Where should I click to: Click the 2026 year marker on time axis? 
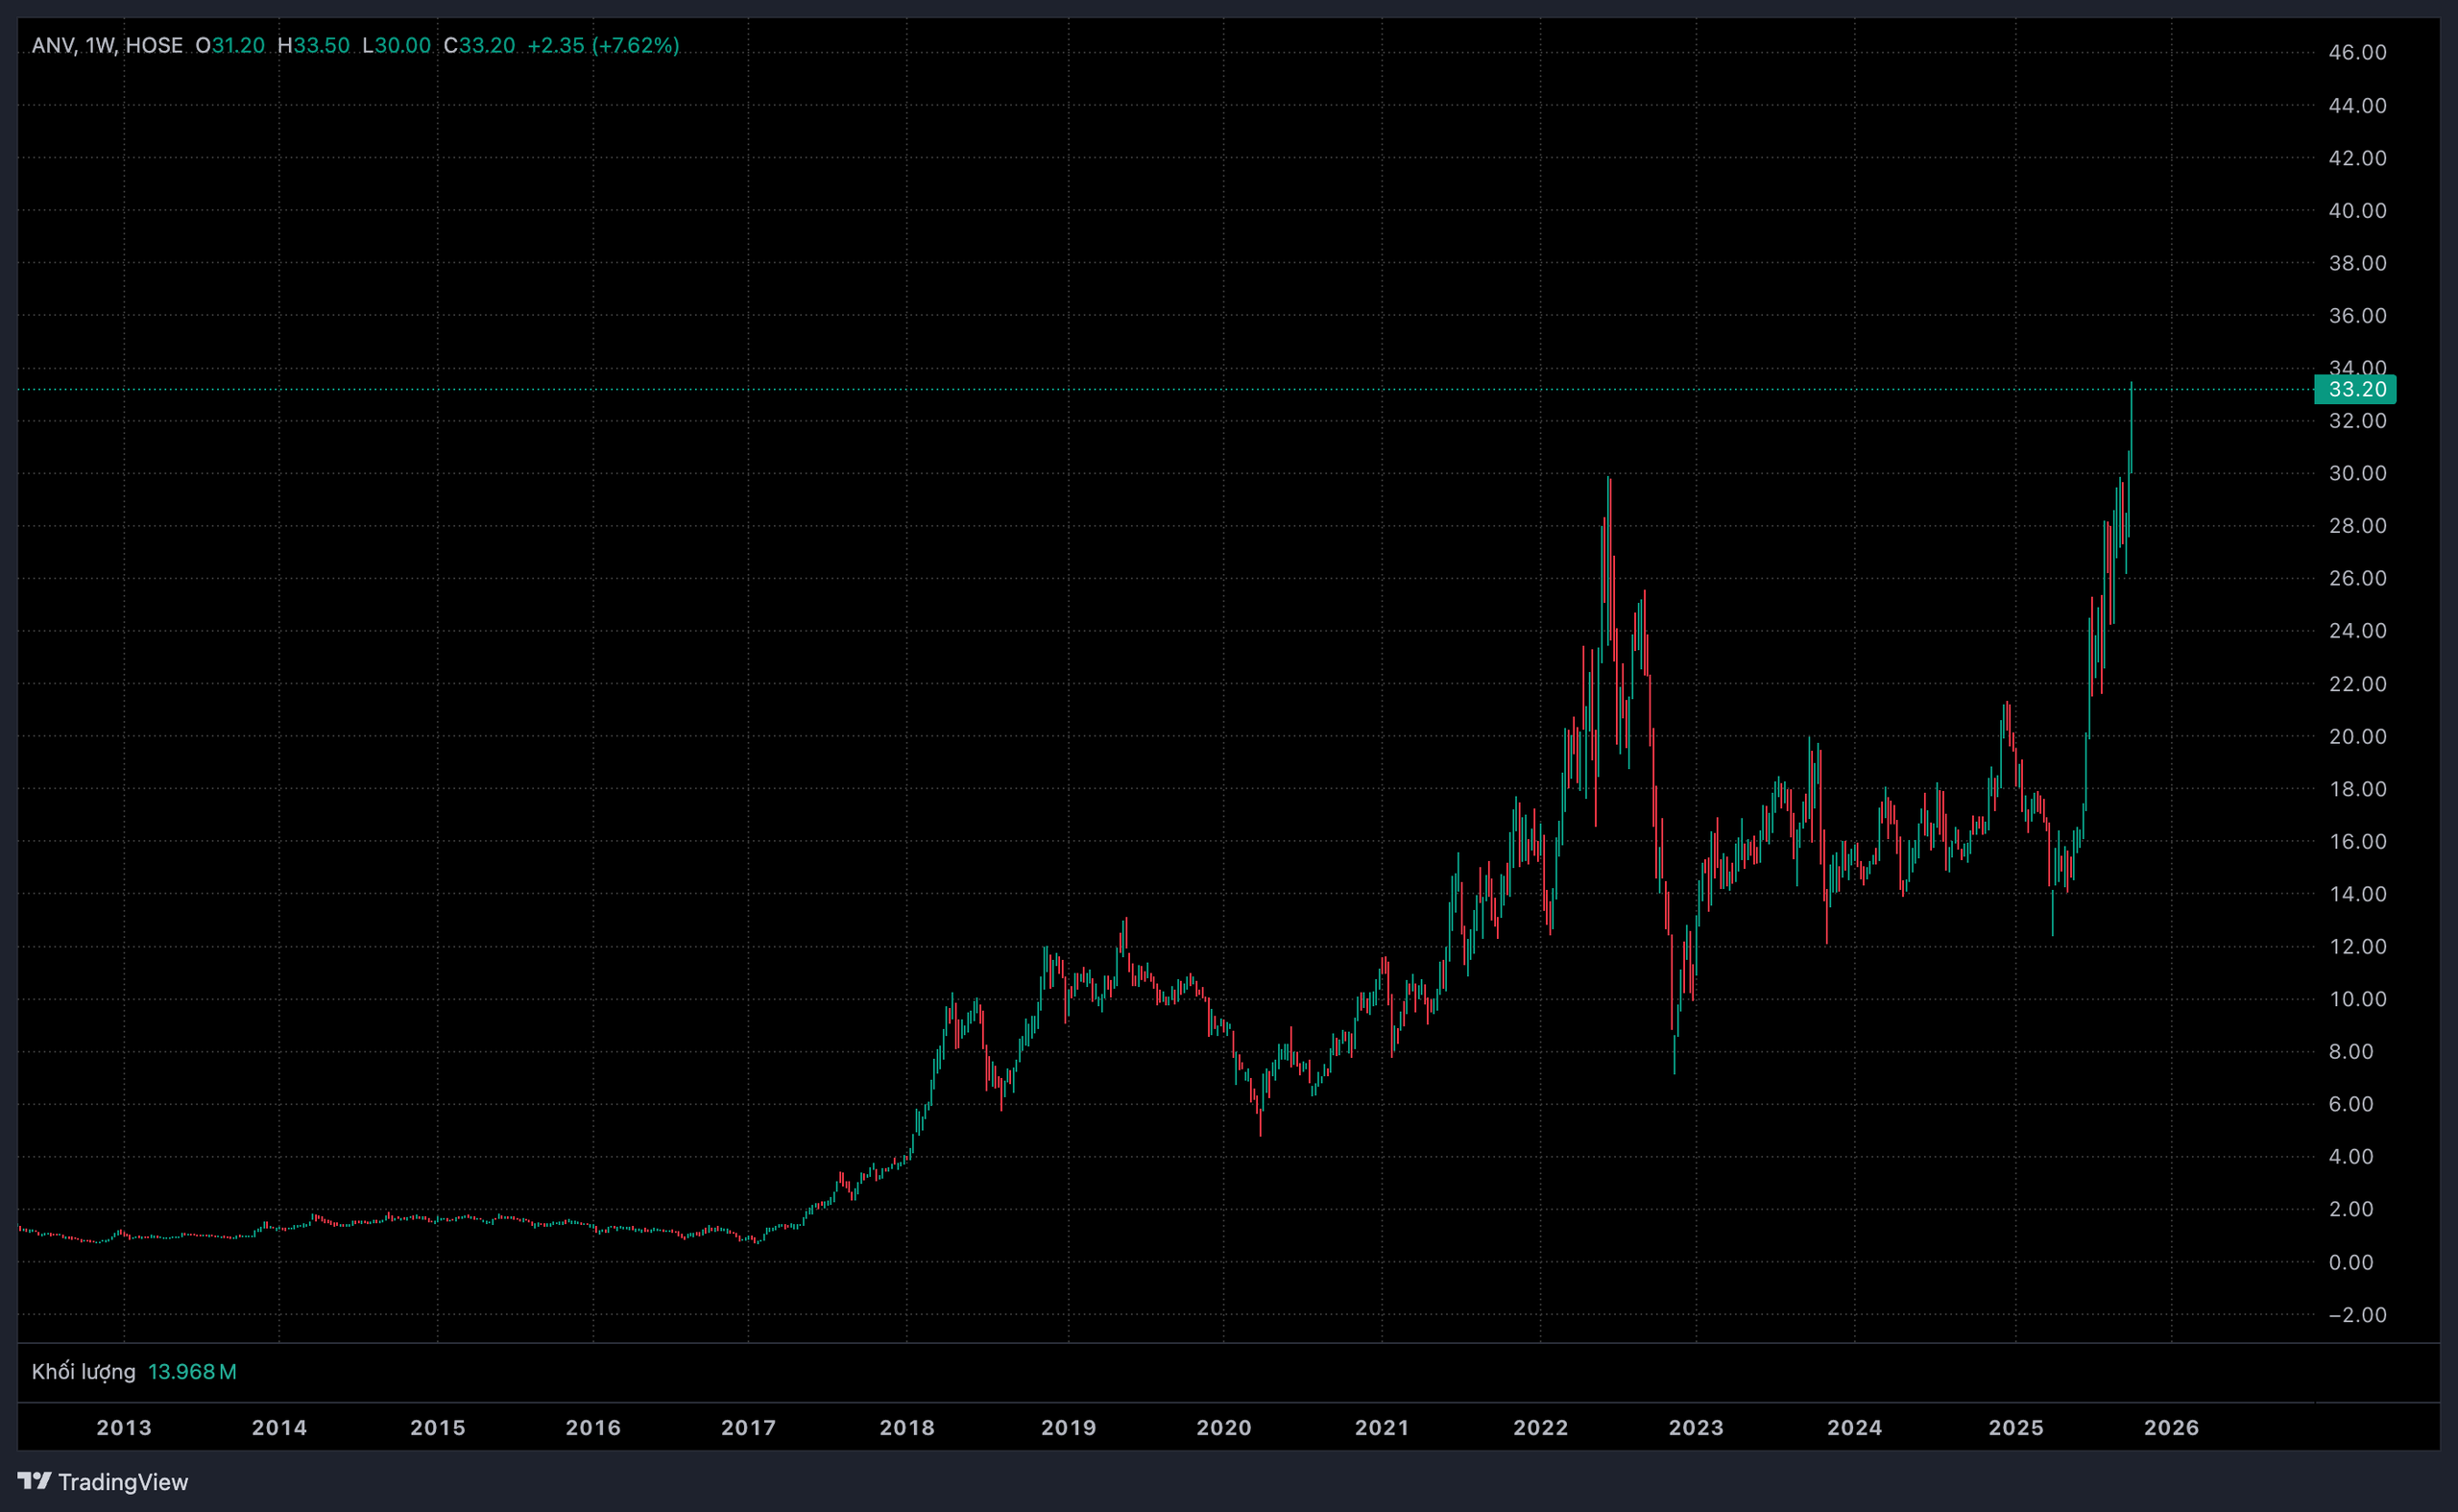coord(2171,1427)
